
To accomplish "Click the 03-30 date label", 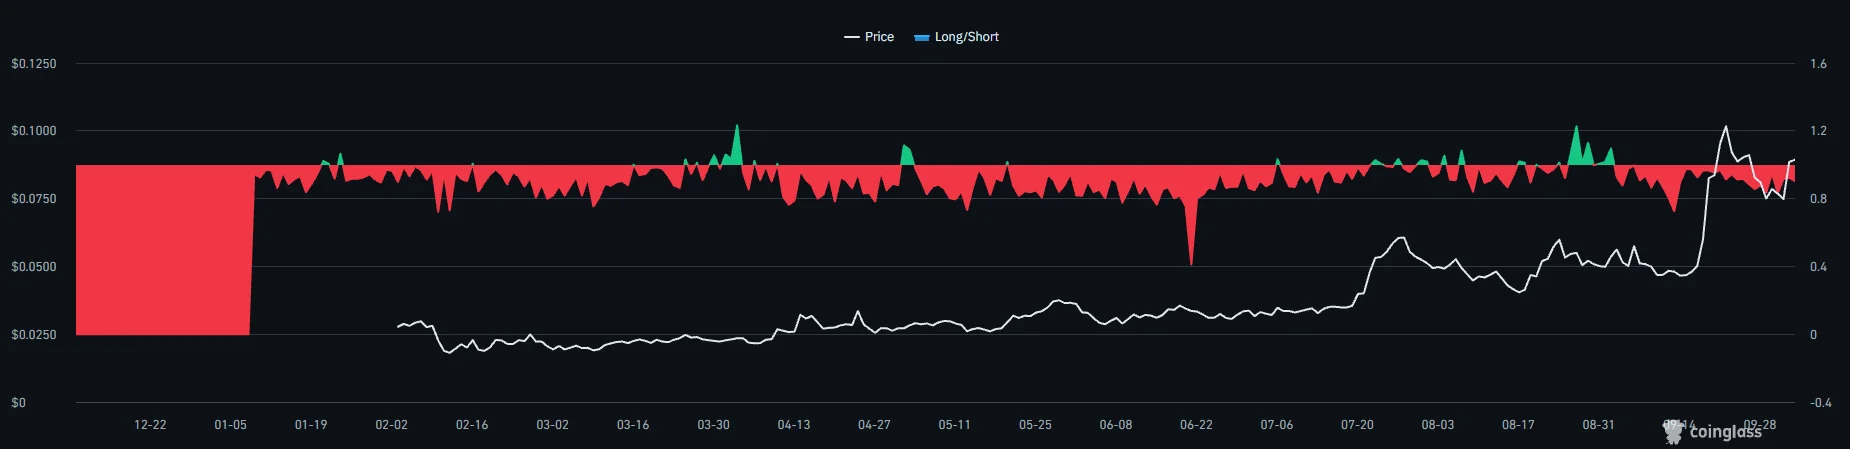I will click(x=714, y=425).
